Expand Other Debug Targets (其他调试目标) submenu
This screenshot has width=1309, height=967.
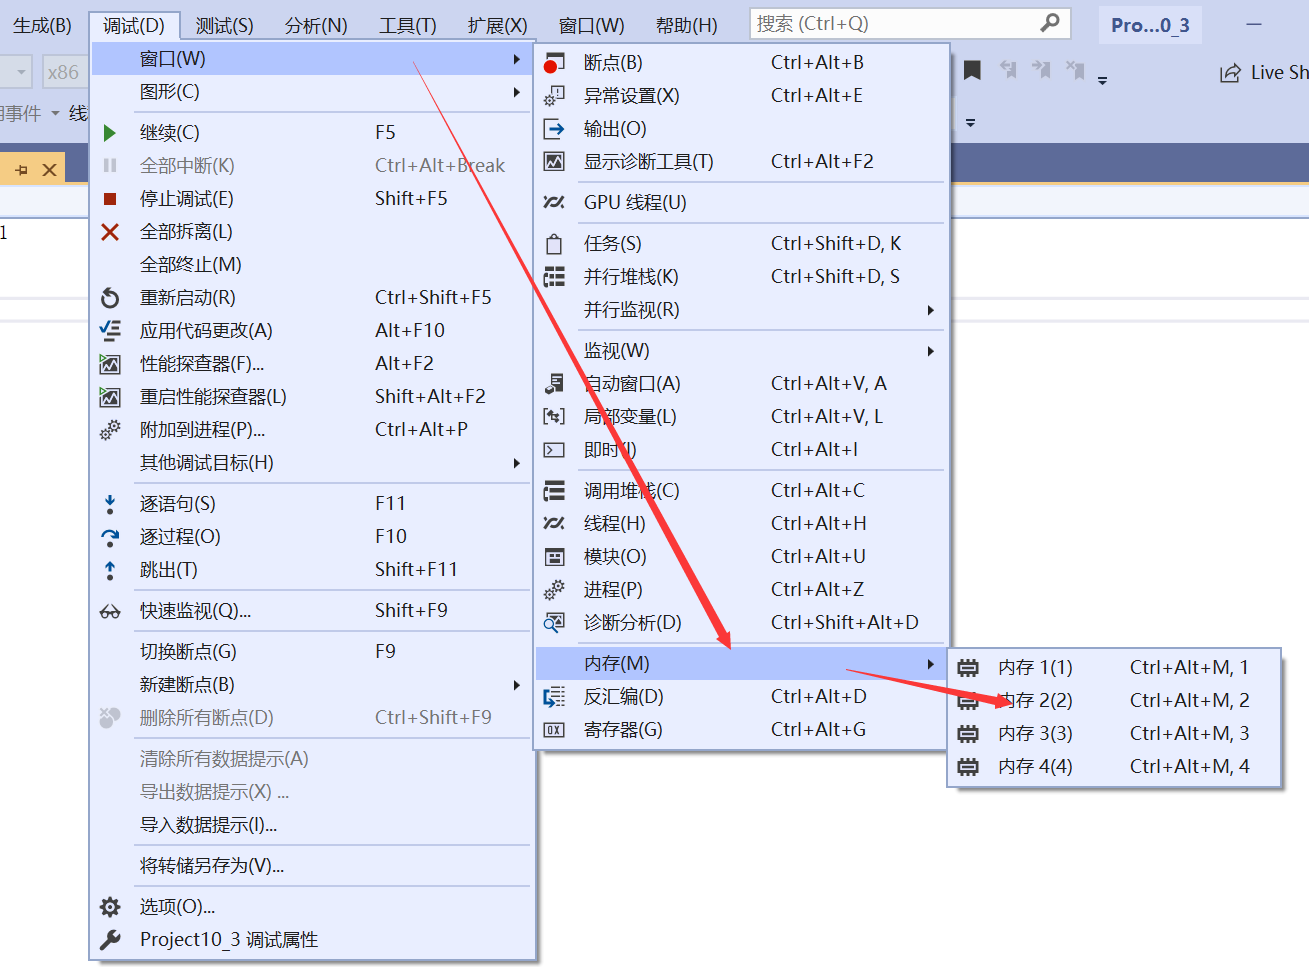(516, 463)
